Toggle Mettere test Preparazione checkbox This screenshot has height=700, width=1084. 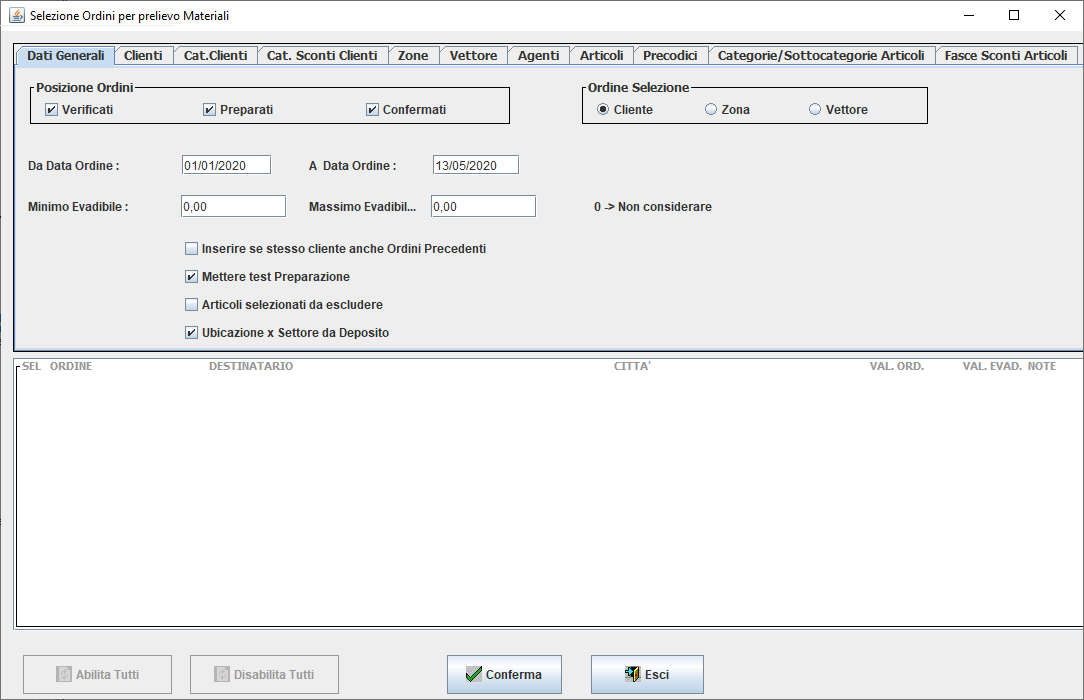tap(192, 277)
